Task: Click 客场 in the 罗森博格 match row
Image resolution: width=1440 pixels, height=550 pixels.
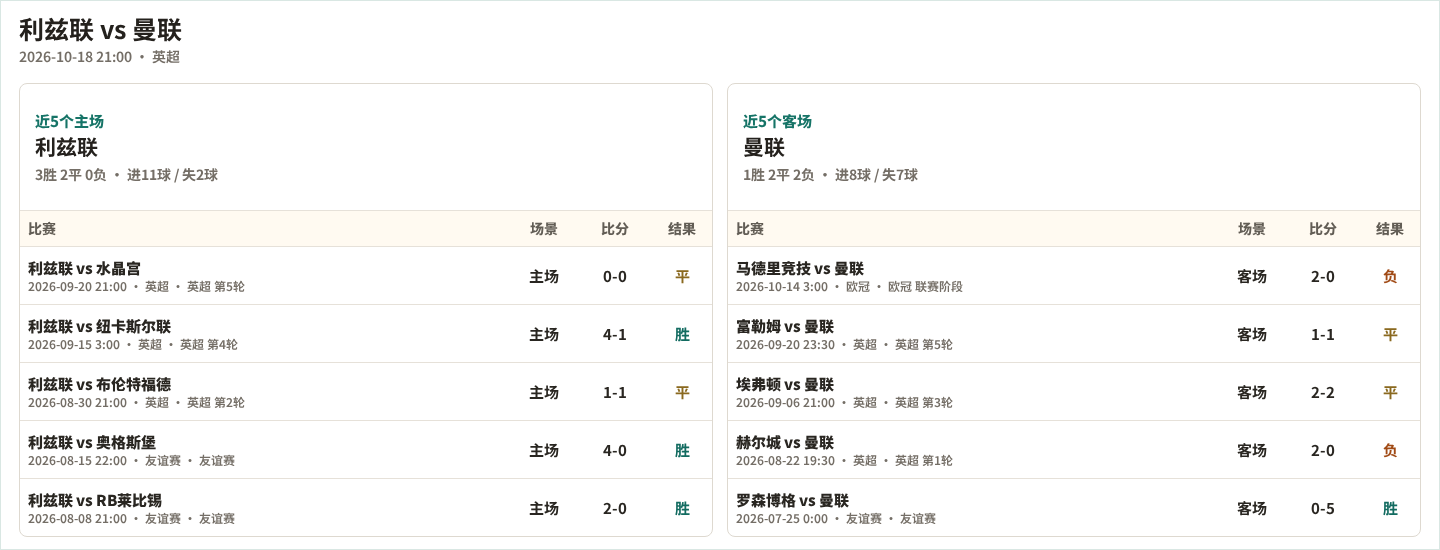Action: click(1252, 508)
